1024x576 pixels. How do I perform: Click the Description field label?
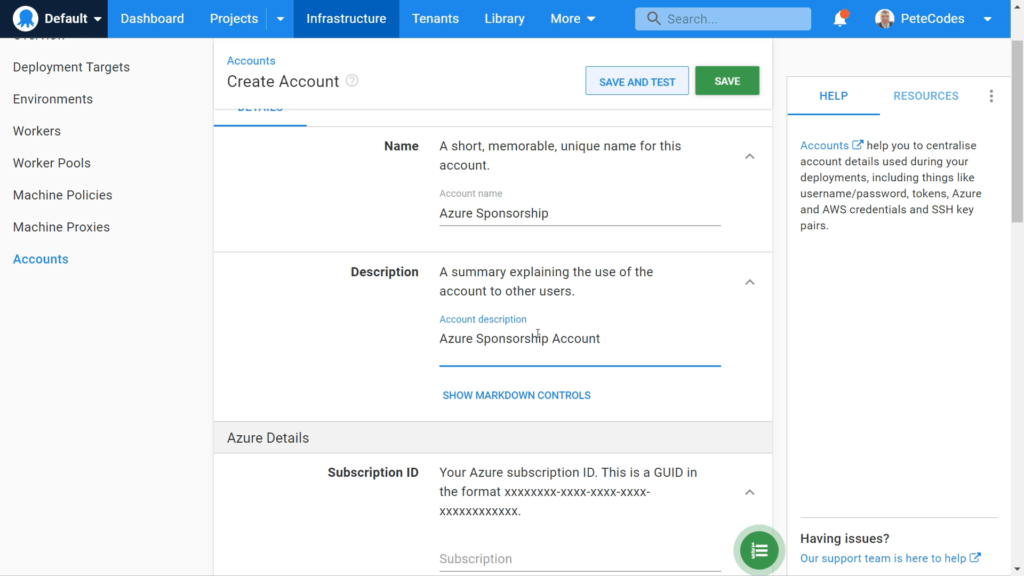coord(384,272)
